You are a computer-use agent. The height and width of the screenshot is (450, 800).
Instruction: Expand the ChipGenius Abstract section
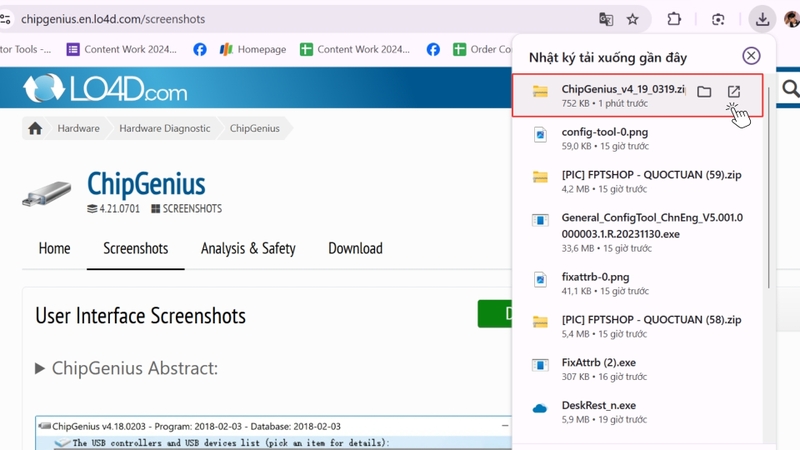pos(127,368)
